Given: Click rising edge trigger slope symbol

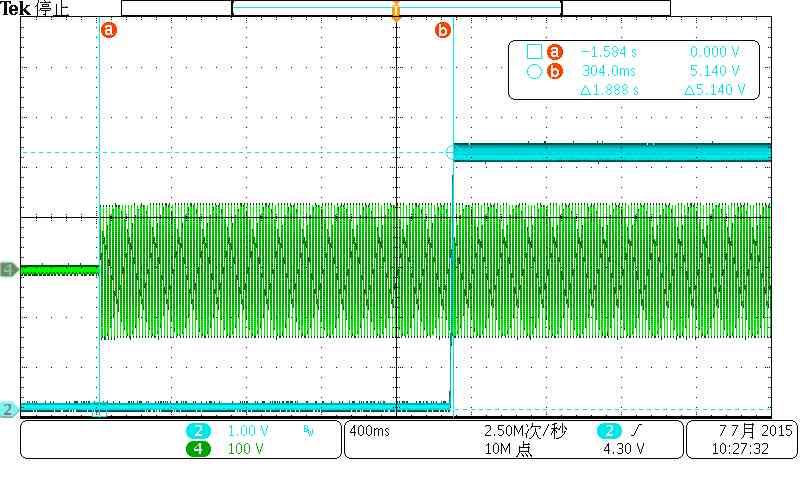Looking at the screenshot, I should [635, 431].
